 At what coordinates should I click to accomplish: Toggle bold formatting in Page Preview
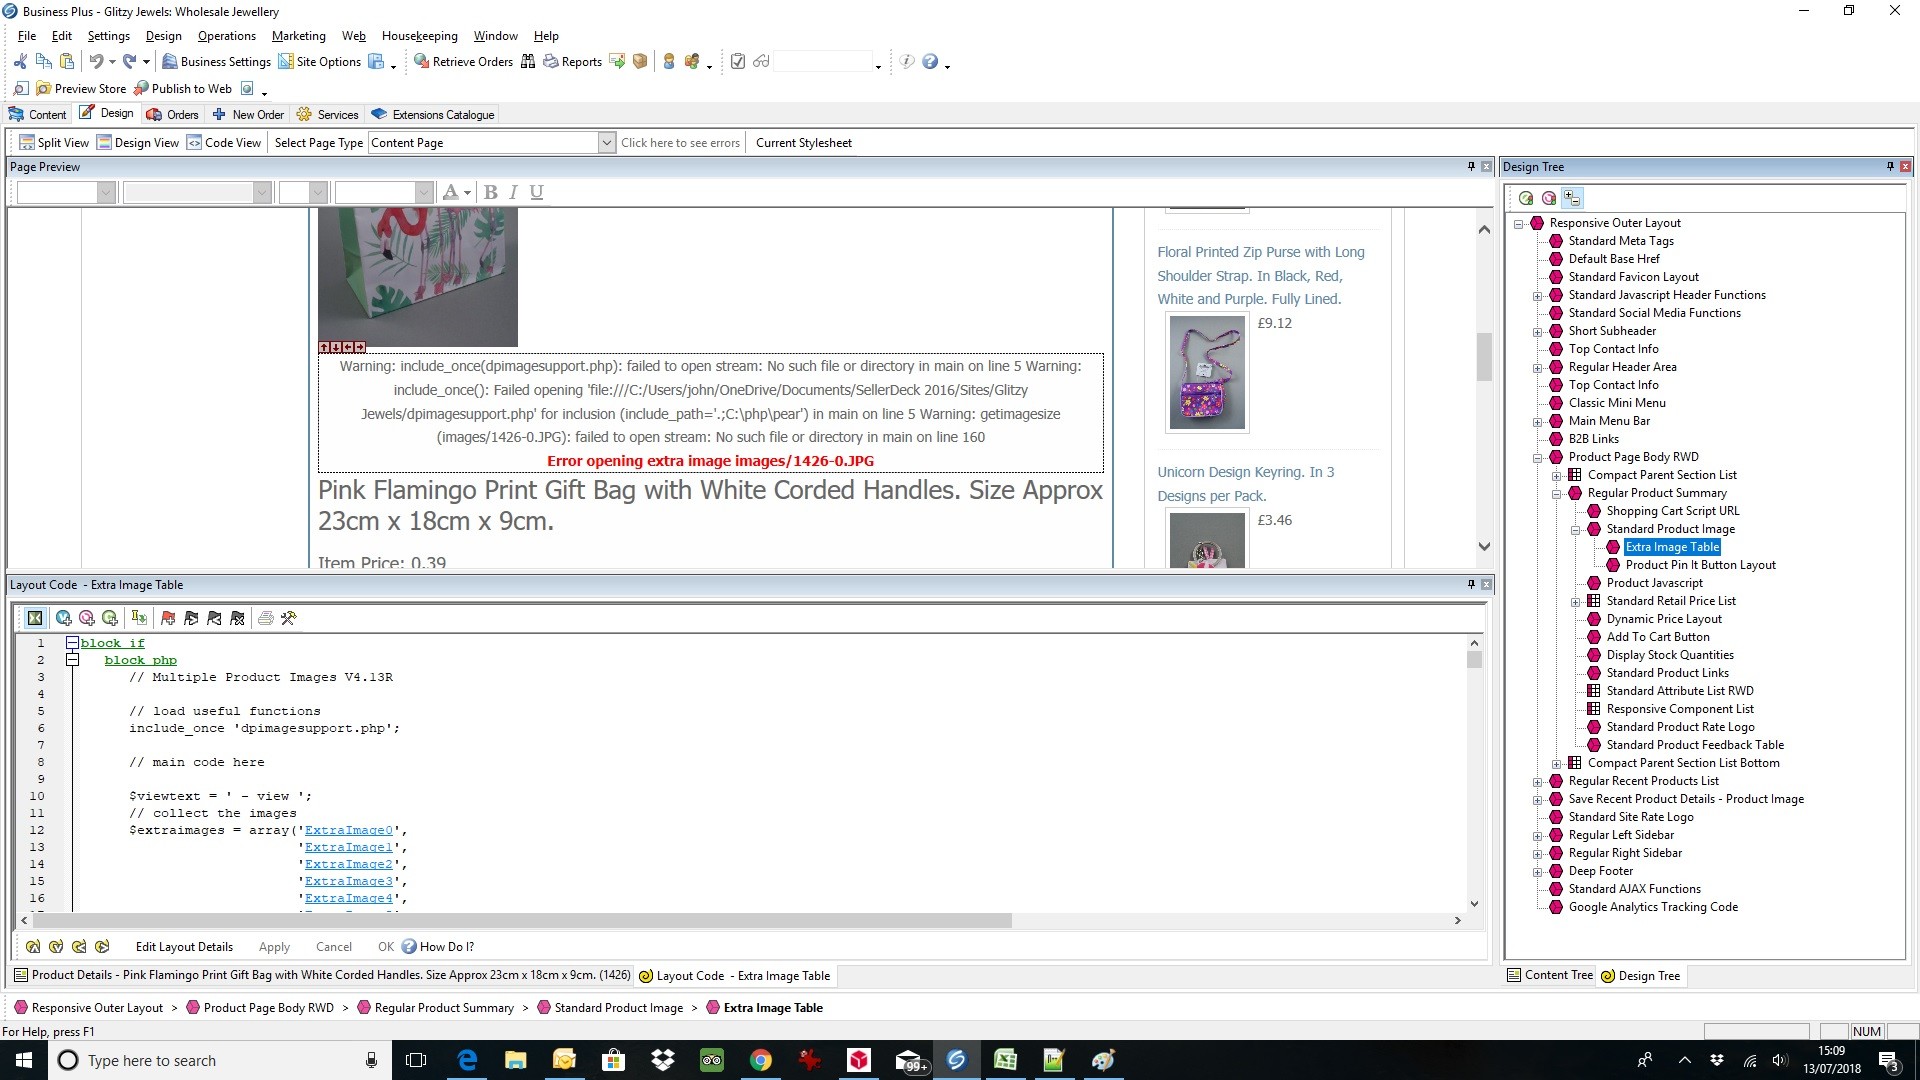(490, 192)
